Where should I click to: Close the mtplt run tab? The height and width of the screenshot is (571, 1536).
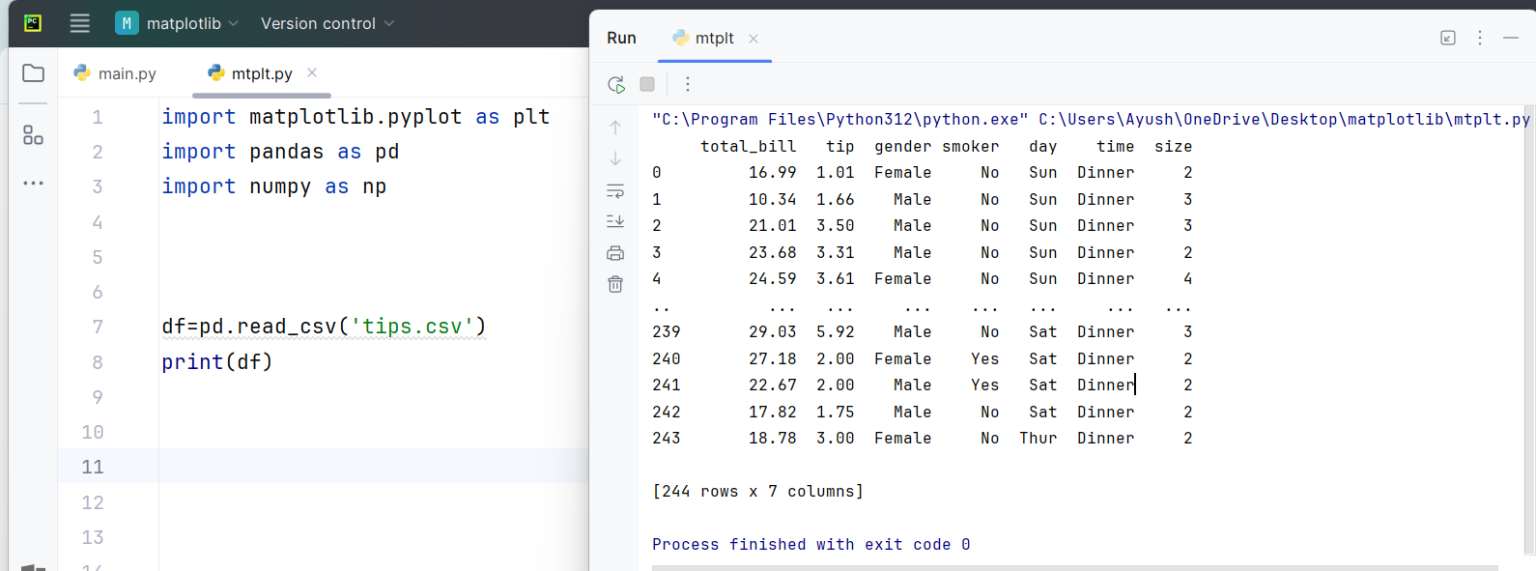(753, 38)
